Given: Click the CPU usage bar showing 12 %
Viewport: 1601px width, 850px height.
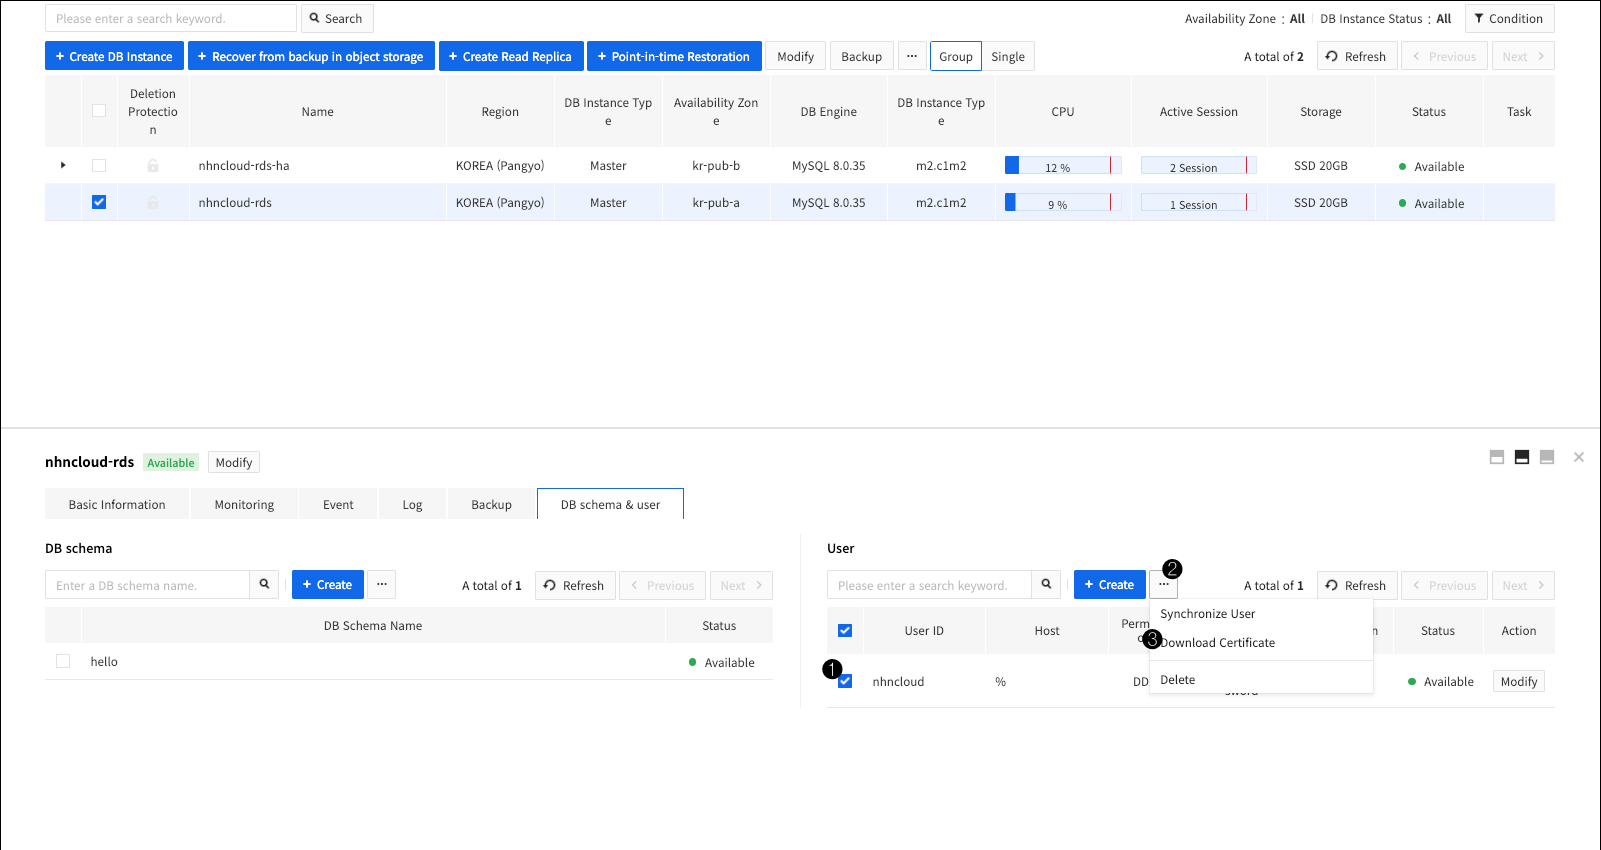Looking at the screenshot, I should (x=1063, y=166).
